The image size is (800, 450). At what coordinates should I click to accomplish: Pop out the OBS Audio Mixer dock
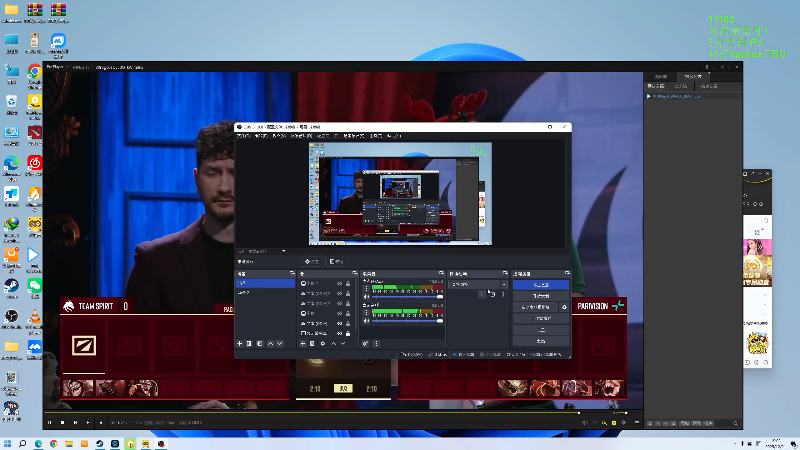coord(441,273)
